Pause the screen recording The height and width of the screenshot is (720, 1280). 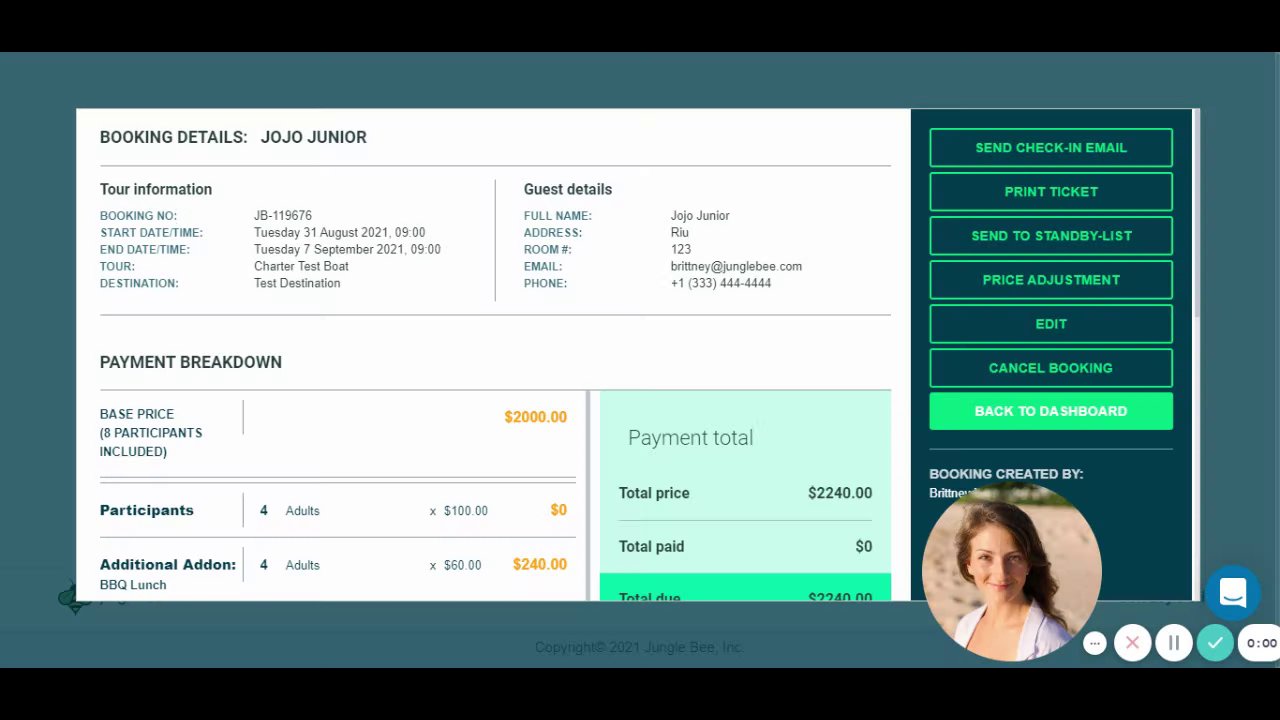(1174, 643)
